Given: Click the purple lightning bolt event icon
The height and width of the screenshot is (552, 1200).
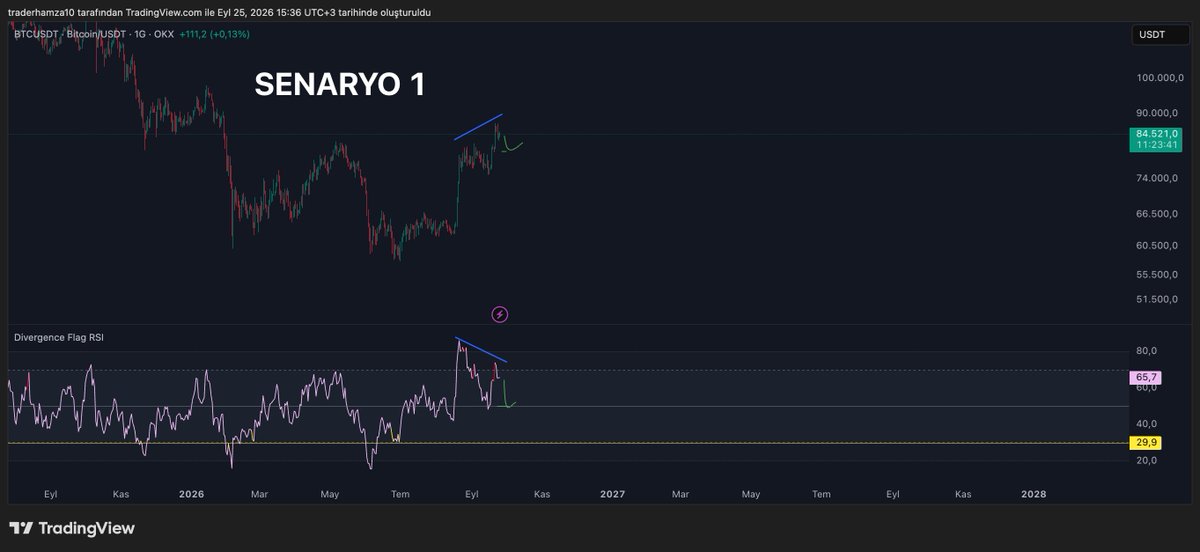Looking at the screenshot, I should (x=500, y=314).
